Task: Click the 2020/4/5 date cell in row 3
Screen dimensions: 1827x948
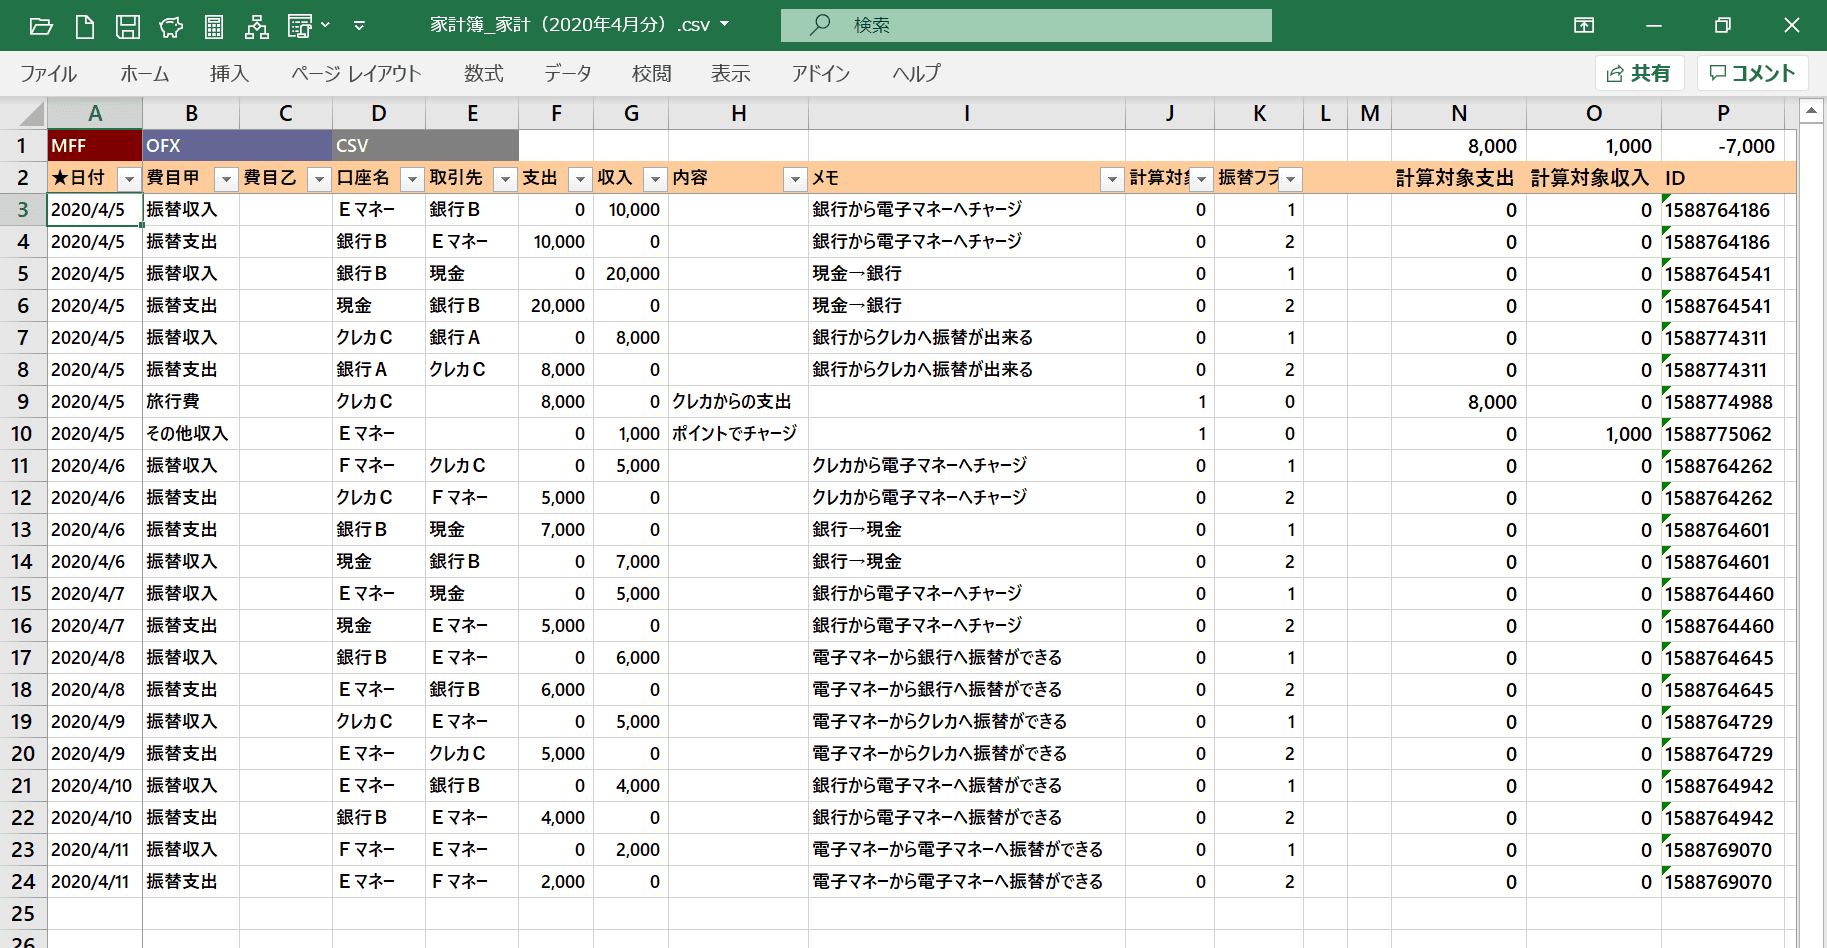Action: [95, 210]
